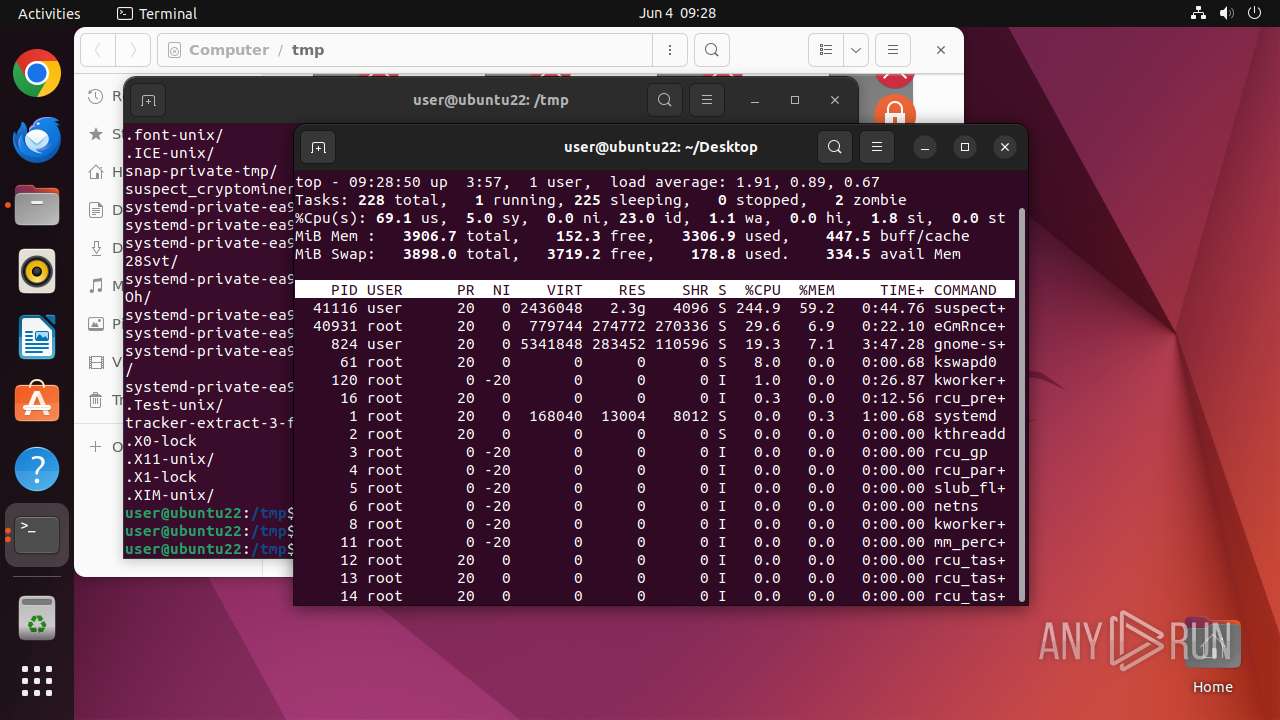1280x720 pixels.
Task: Close the Files window
Action: [941, 50]
